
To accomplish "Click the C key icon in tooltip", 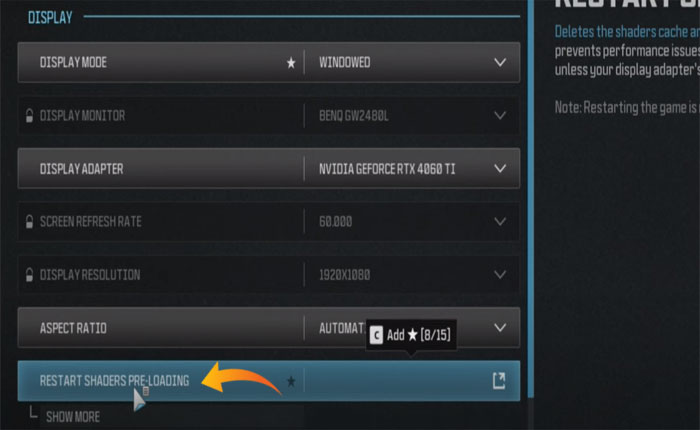I will point(376,335).
